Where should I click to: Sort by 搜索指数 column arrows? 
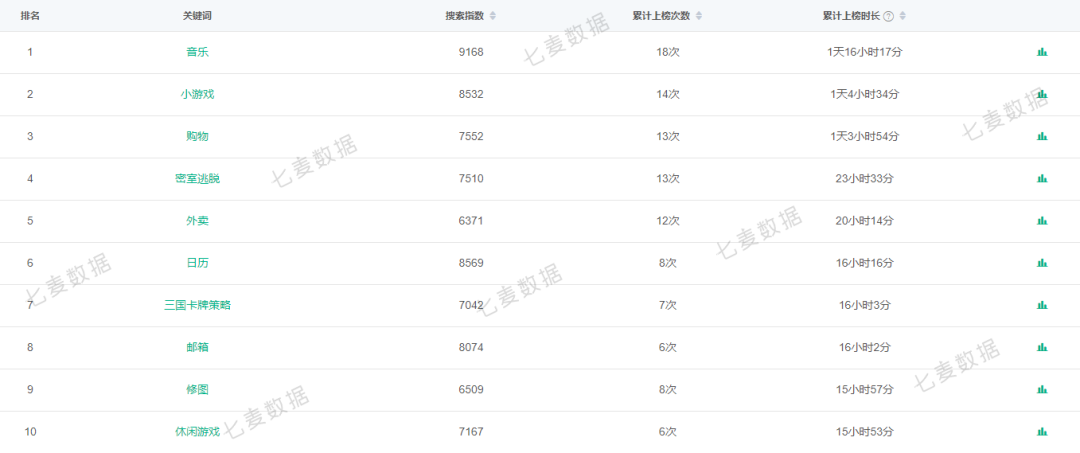tap(492, 16)
